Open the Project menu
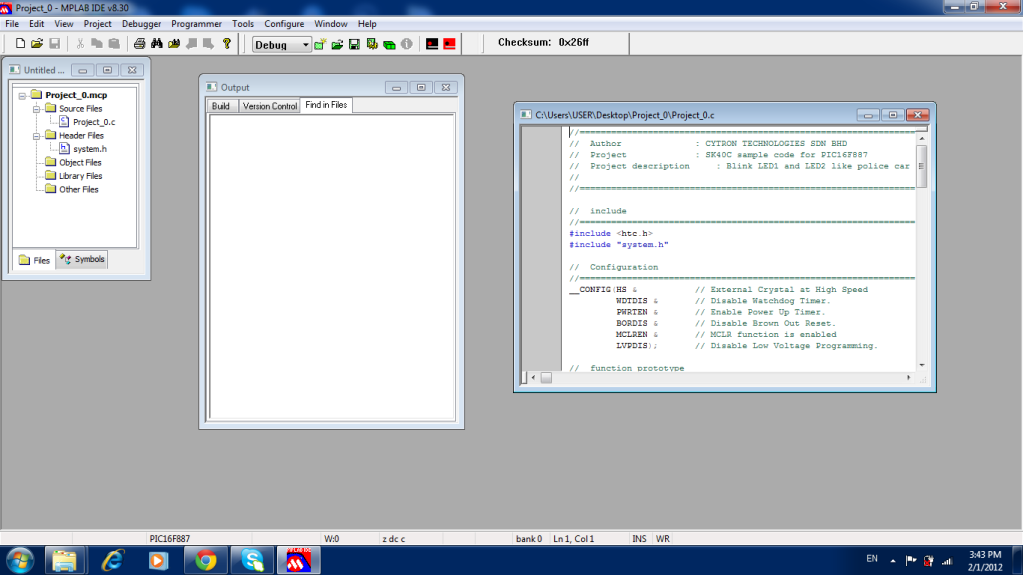The height and width of the screenshot is (575, 1023). [x=97, y=23]
